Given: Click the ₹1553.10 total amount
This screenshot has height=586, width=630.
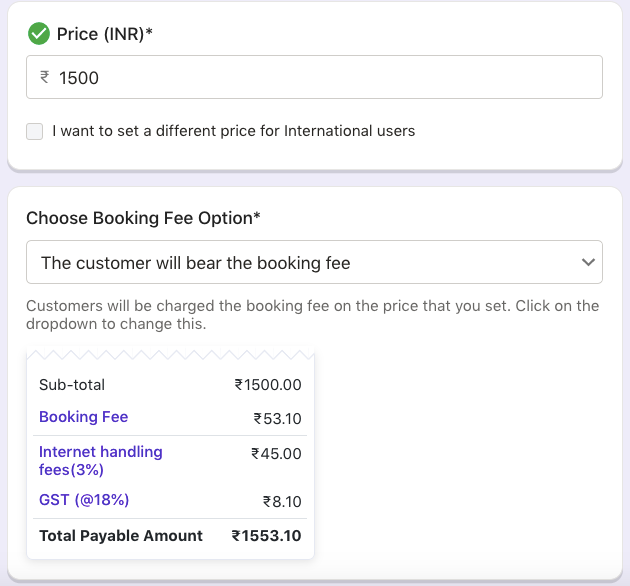Looking at the screenshot, I should (266, 536).
